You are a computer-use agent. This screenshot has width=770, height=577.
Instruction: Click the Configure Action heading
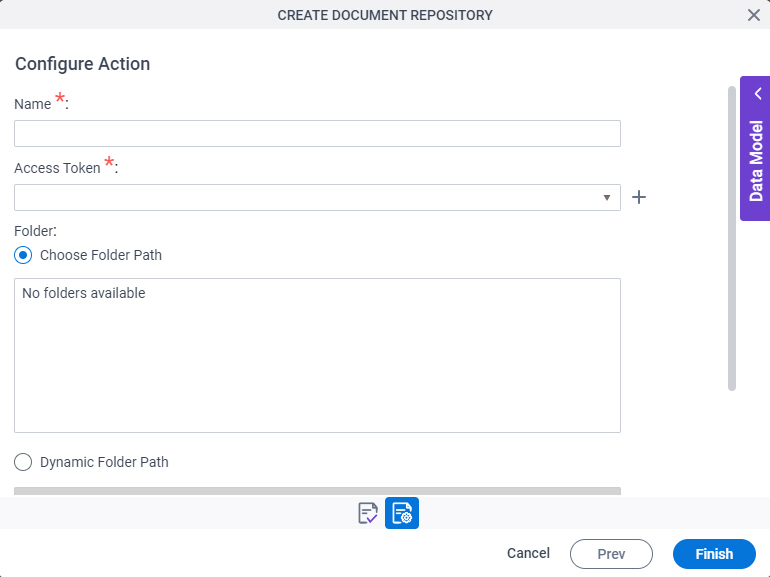pyautogui.click(x=82, y=64)
